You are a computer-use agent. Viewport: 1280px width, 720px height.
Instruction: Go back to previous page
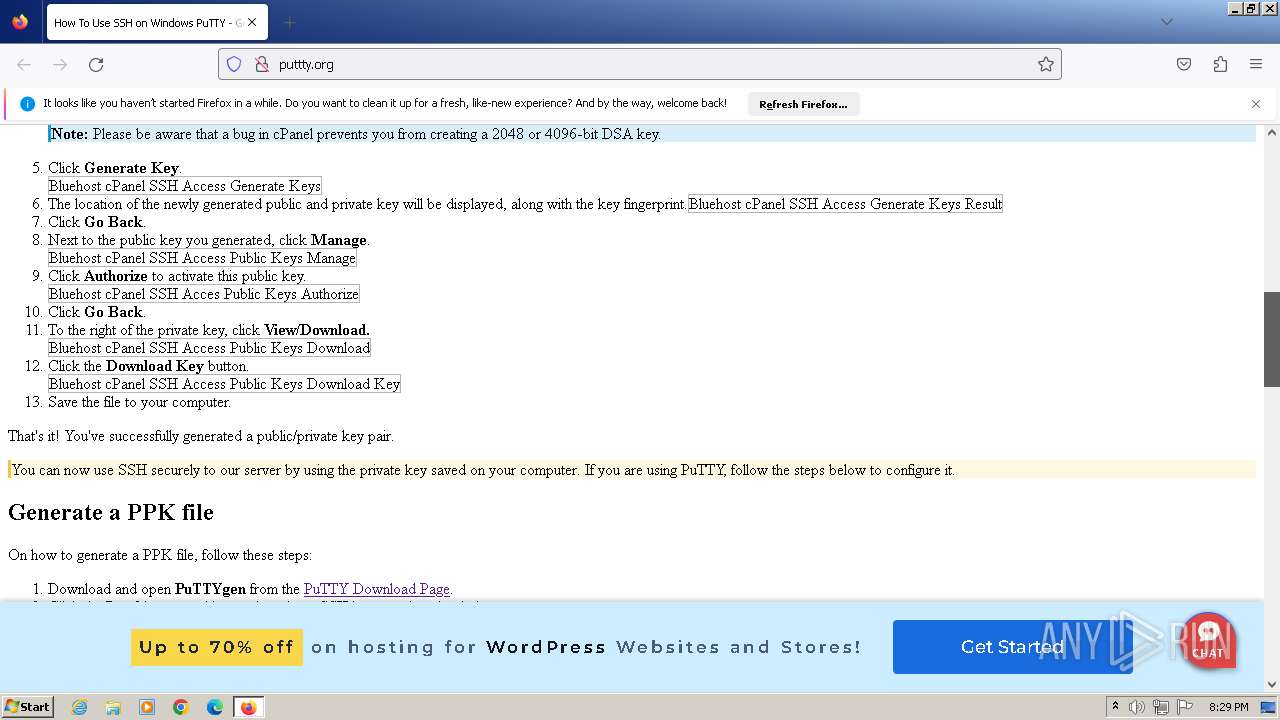click(x=24, y=64)
